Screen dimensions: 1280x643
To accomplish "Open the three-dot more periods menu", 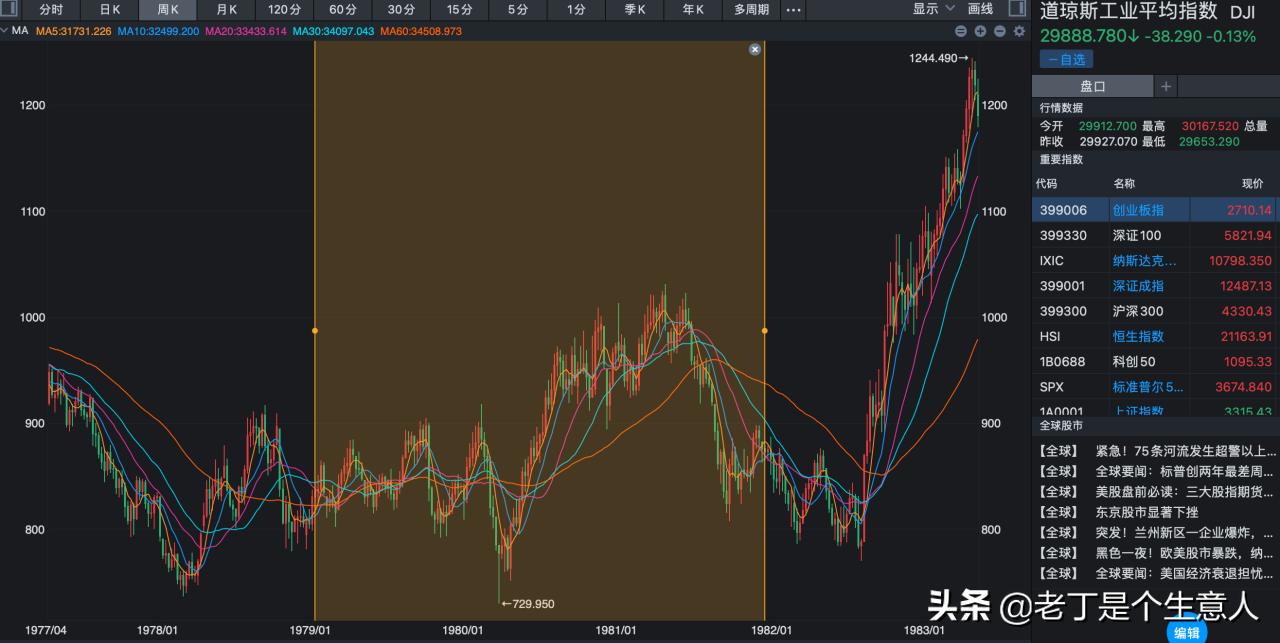I will pos(793,9).
